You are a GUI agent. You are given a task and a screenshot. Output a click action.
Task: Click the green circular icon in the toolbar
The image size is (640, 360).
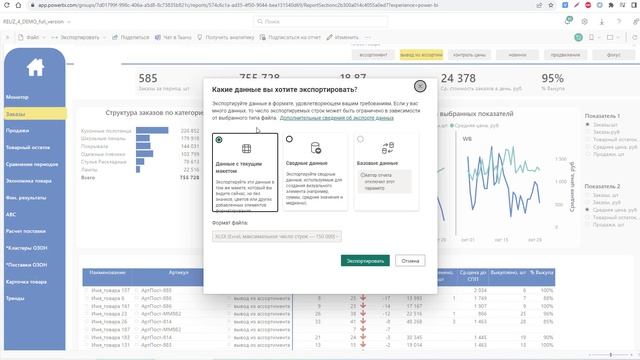coord(578,37)
